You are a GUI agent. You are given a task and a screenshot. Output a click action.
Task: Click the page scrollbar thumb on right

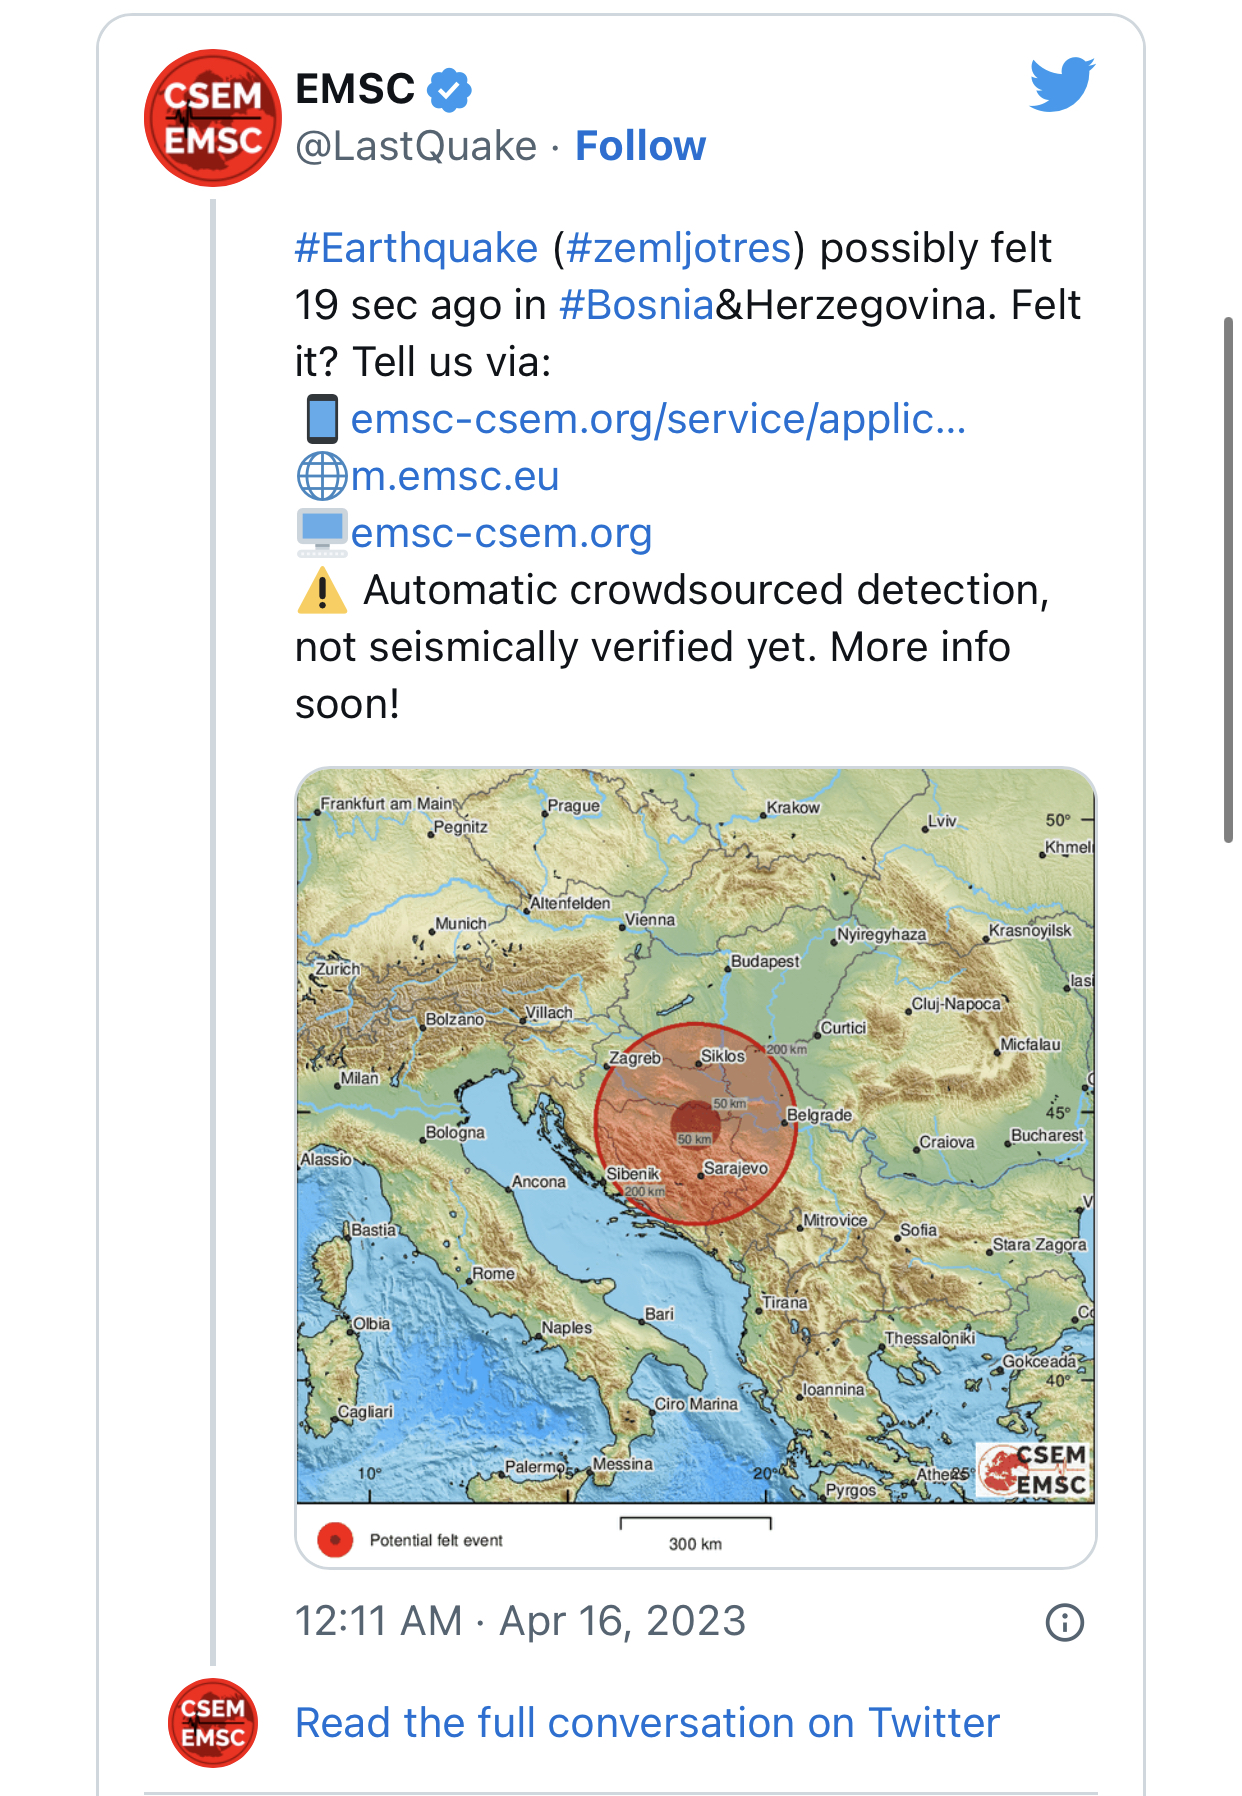(x=1228, y=580)
